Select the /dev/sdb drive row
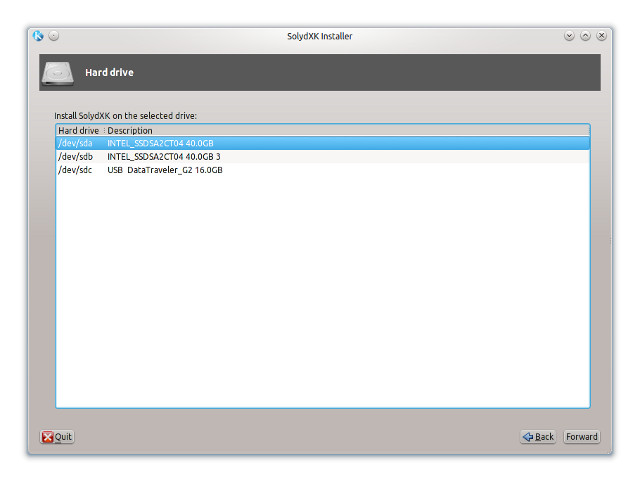The height and width of the screenshot is (482, 640). pos(322,157)
